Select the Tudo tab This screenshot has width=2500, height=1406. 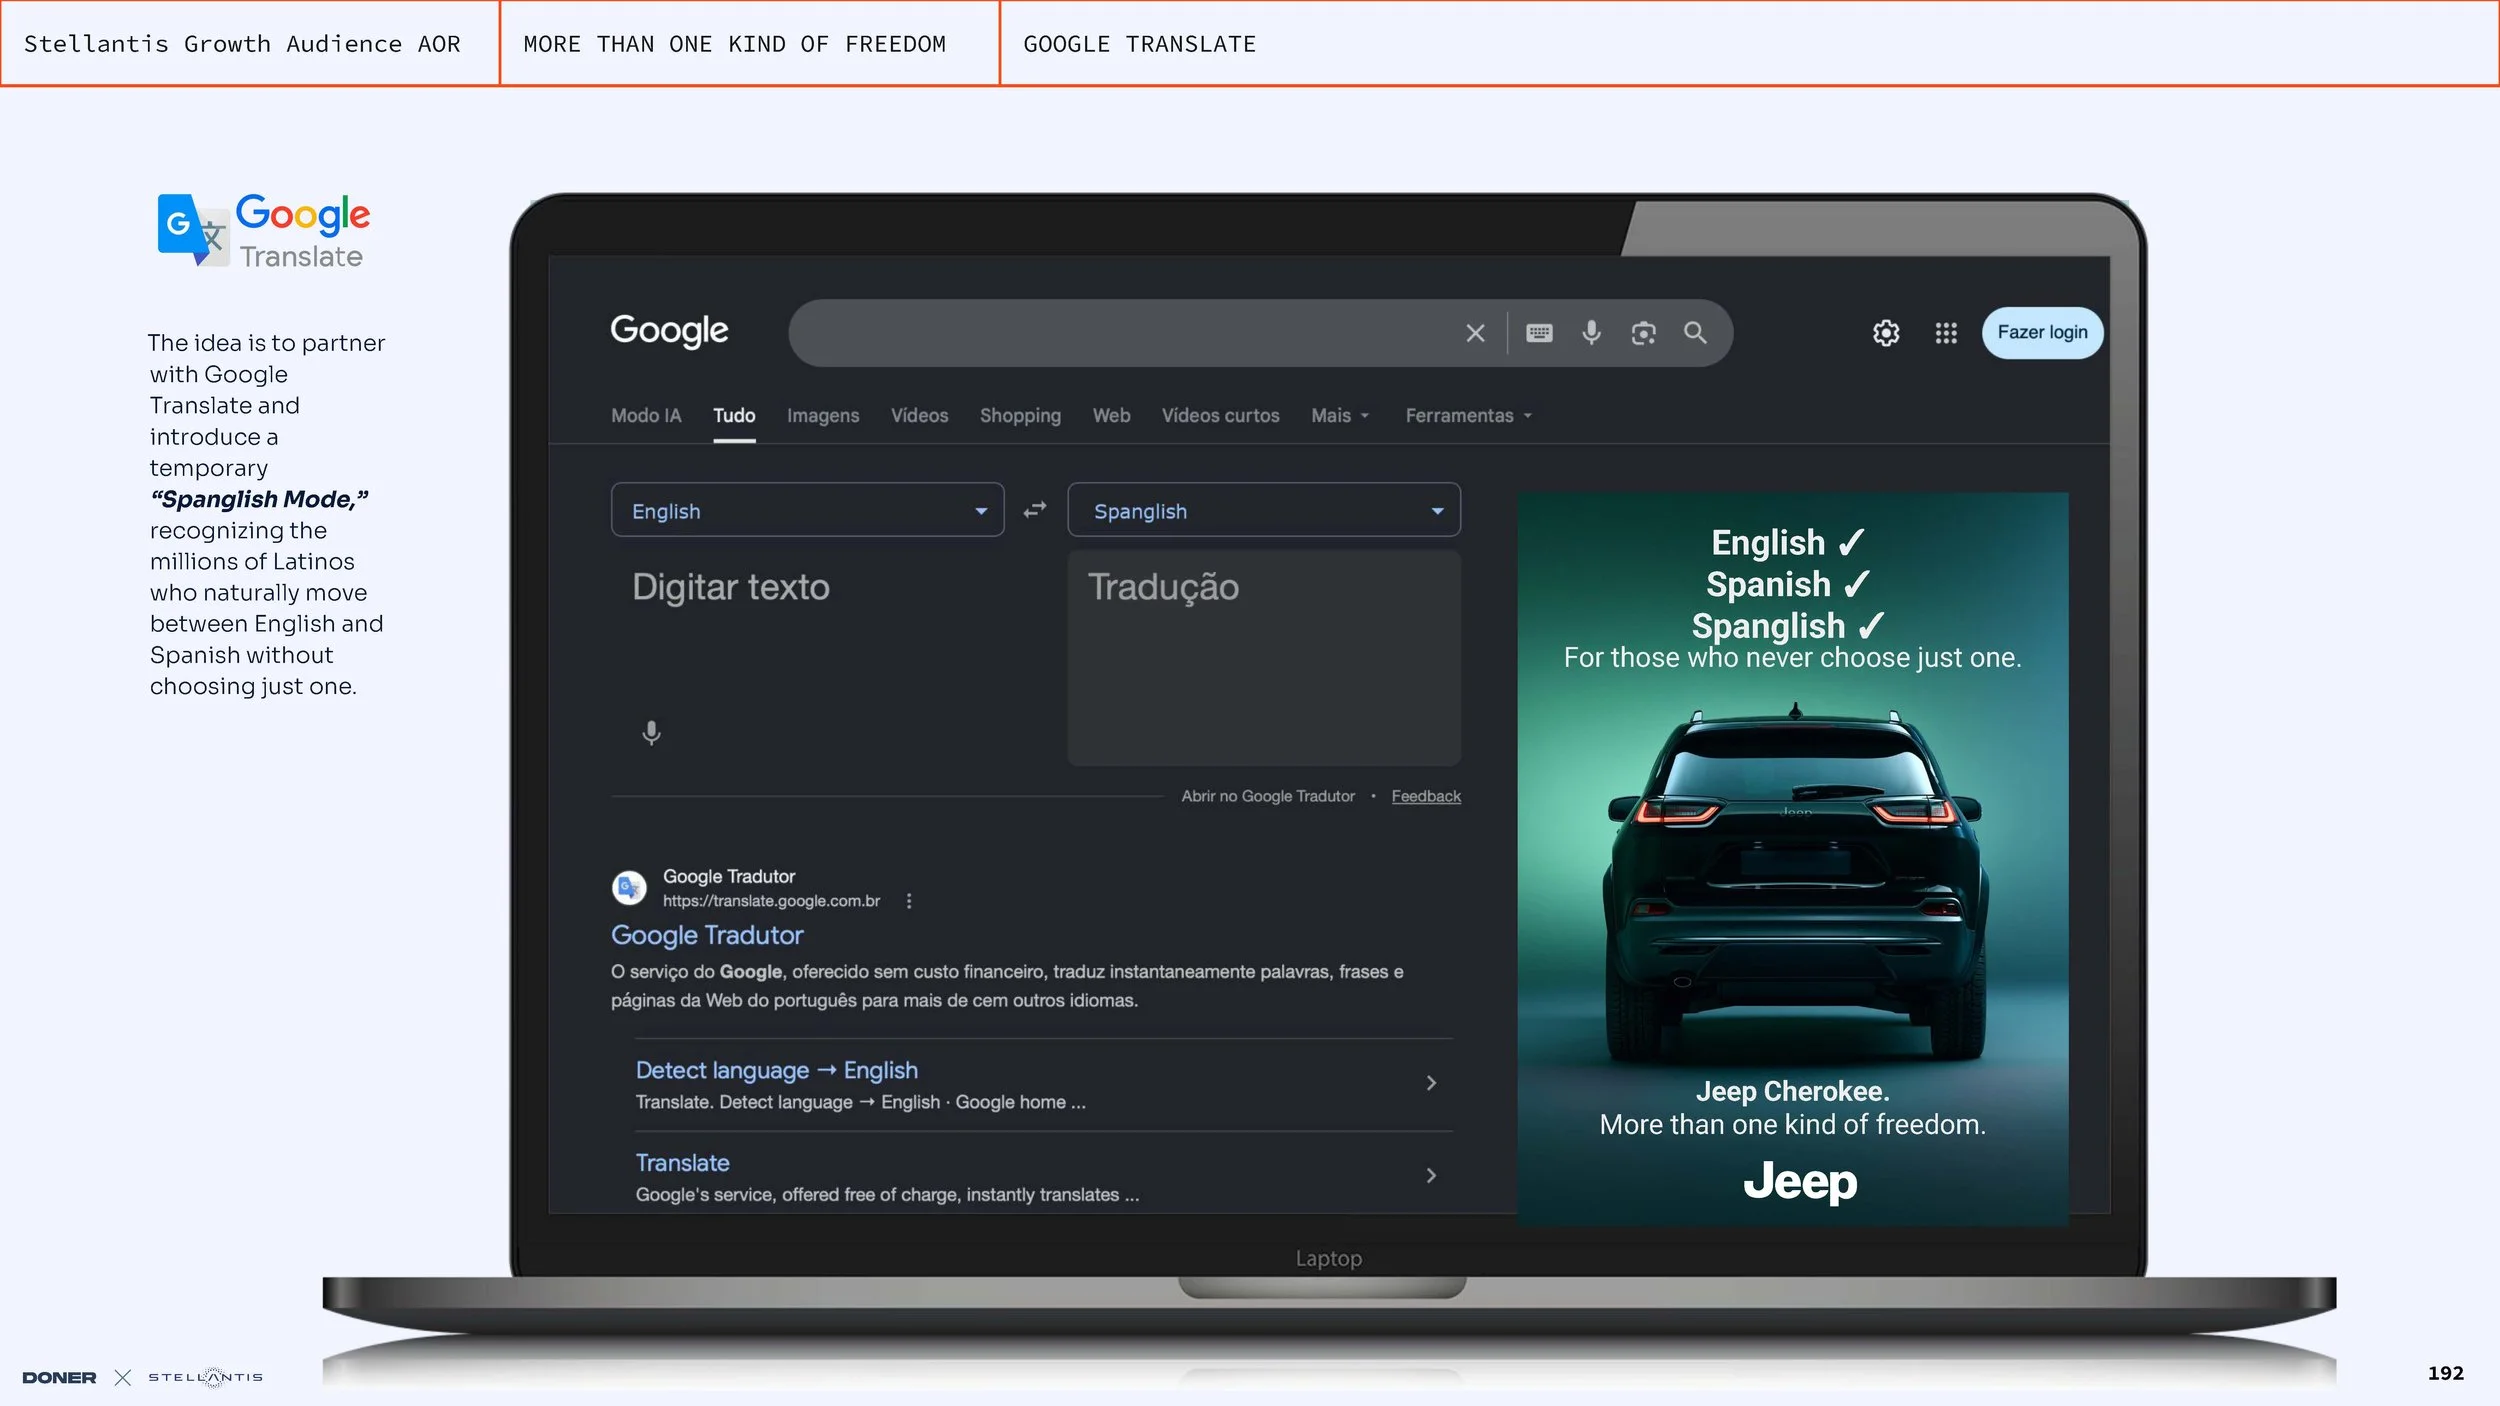pyautogui.click(x=734, y=416)
